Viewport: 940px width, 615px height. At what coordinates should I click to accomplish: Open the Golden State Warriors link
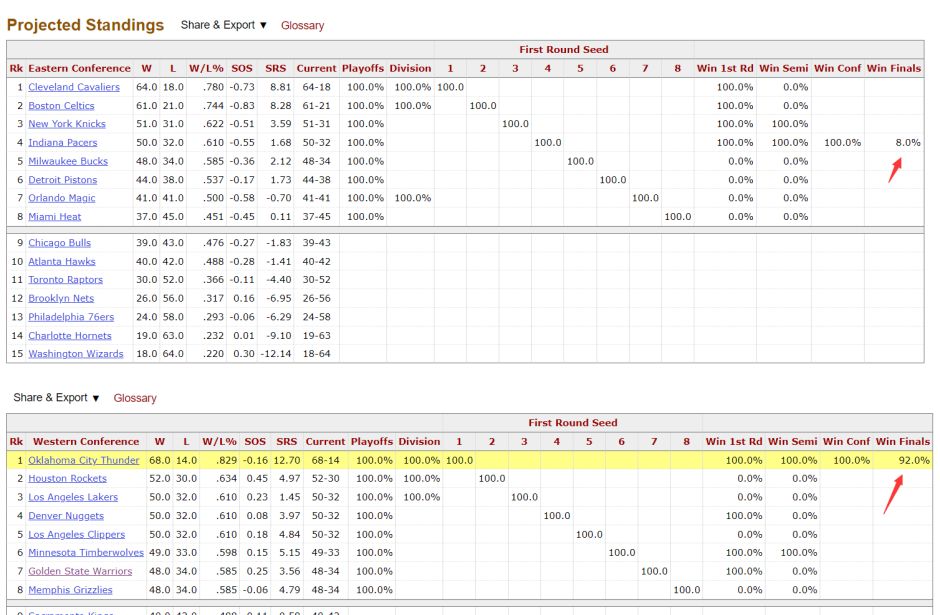(x=79, y=572)
